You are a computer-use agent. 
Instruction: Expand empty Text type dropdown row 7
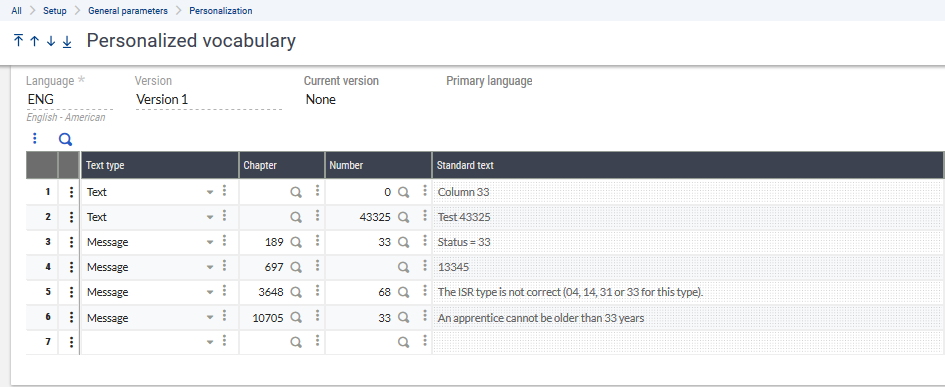210,342
